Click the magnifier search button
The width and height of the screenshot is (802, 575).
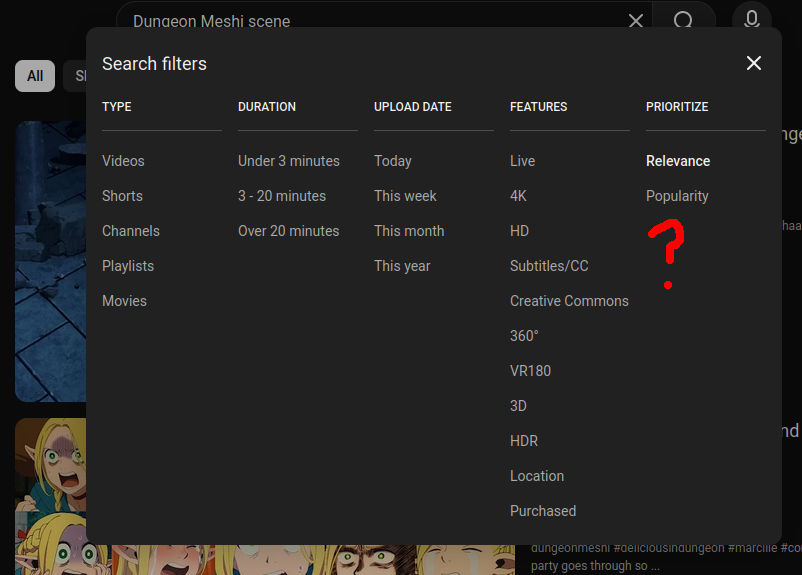coord(683,19)
